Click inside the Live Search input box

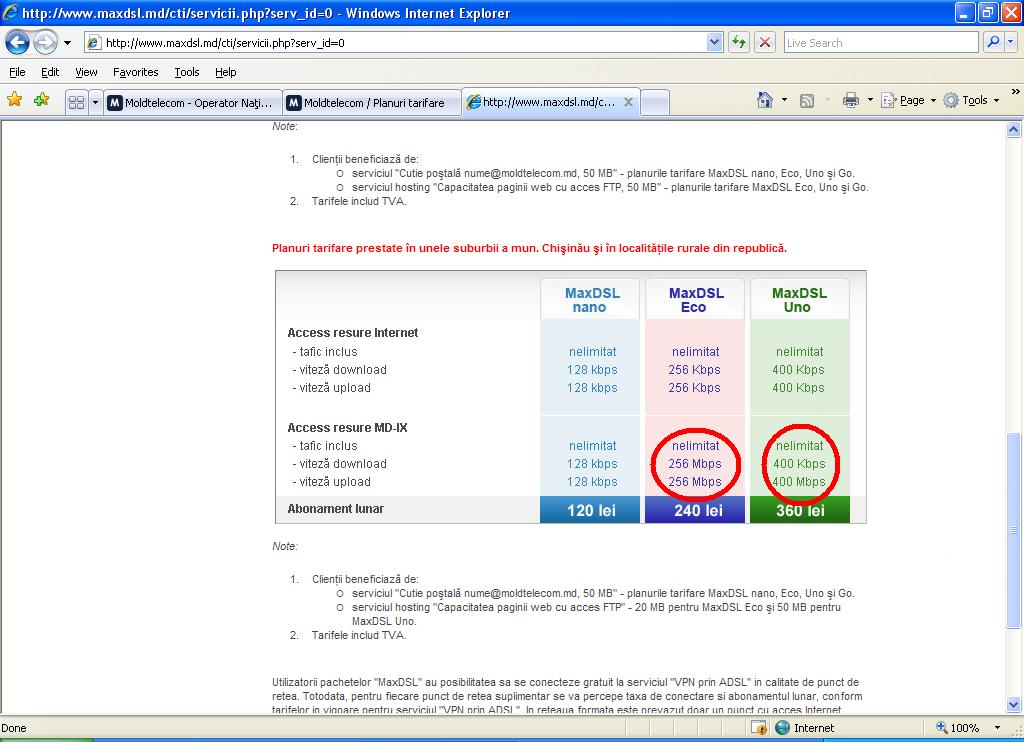(x=879, y=42)
